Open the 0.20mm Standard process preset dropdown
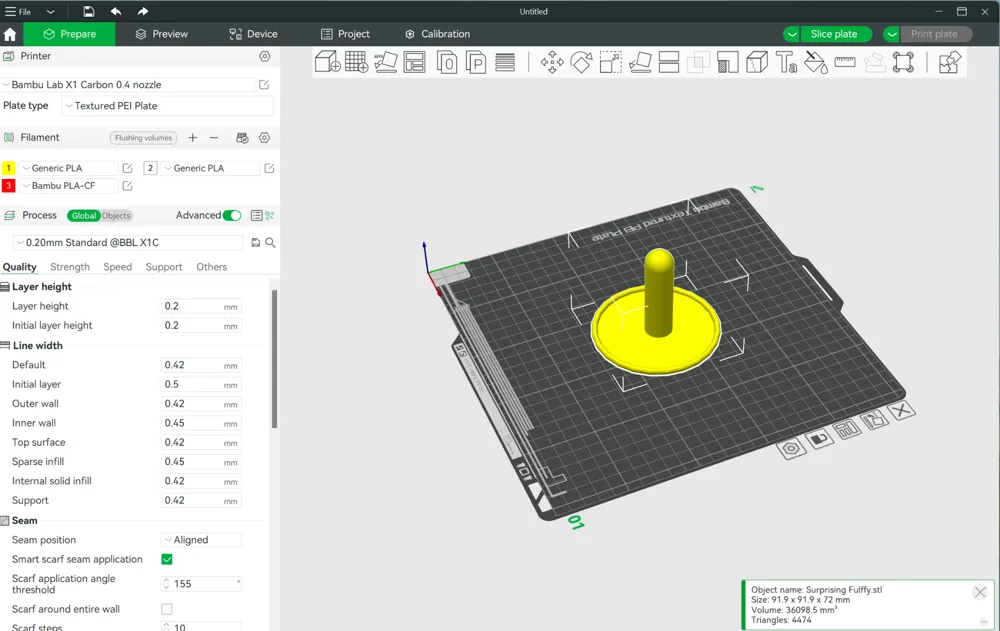 pyautogui.click(x=128, y=242)
